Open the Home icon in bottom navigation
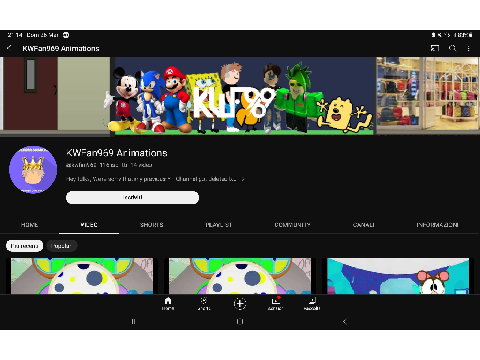480x360 pixels. click(x=168, y=303)
